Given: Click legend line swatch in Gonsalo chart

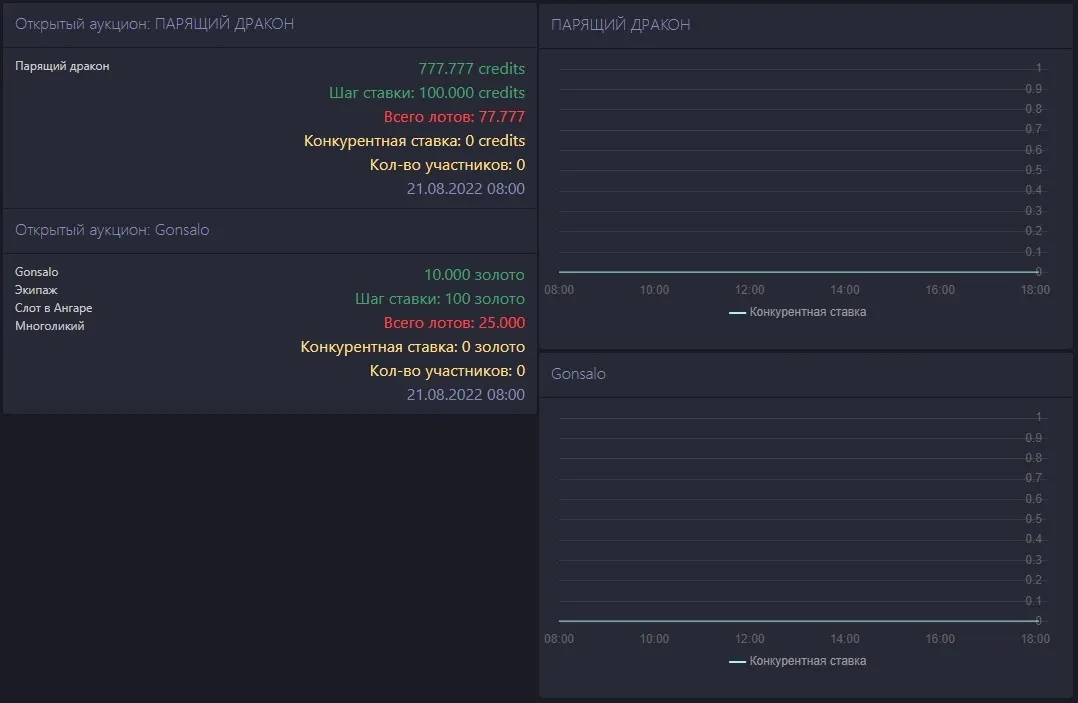Looking at the screenshot, I should click(x=737, y=662).
